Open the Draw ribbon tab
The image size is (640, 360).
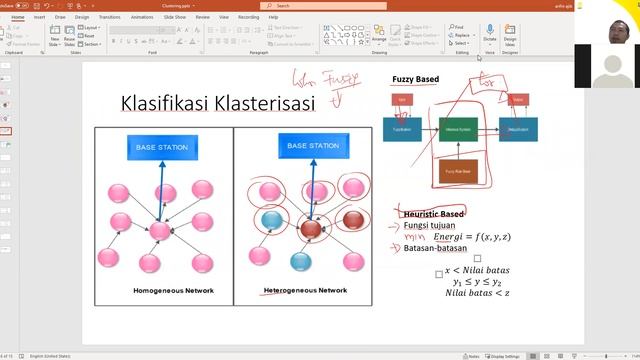tap(60, 17)
